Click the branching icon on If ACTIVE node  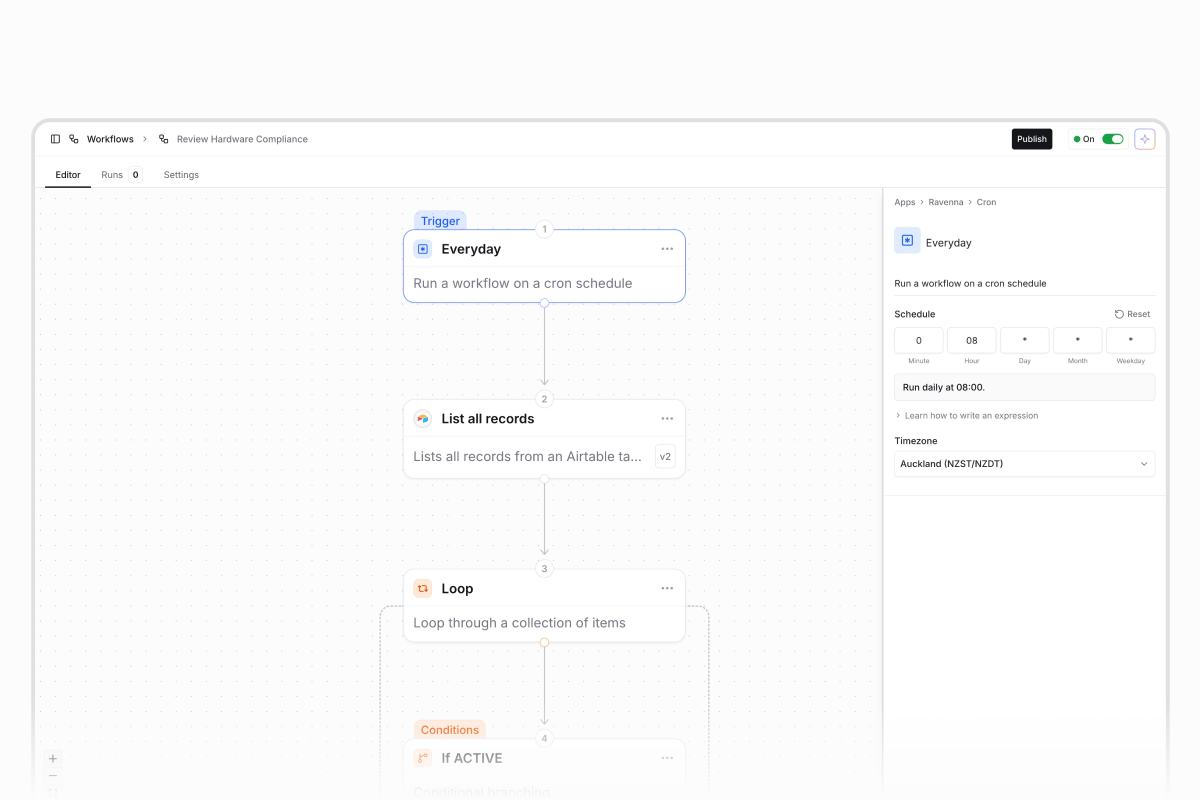(423, 758)
